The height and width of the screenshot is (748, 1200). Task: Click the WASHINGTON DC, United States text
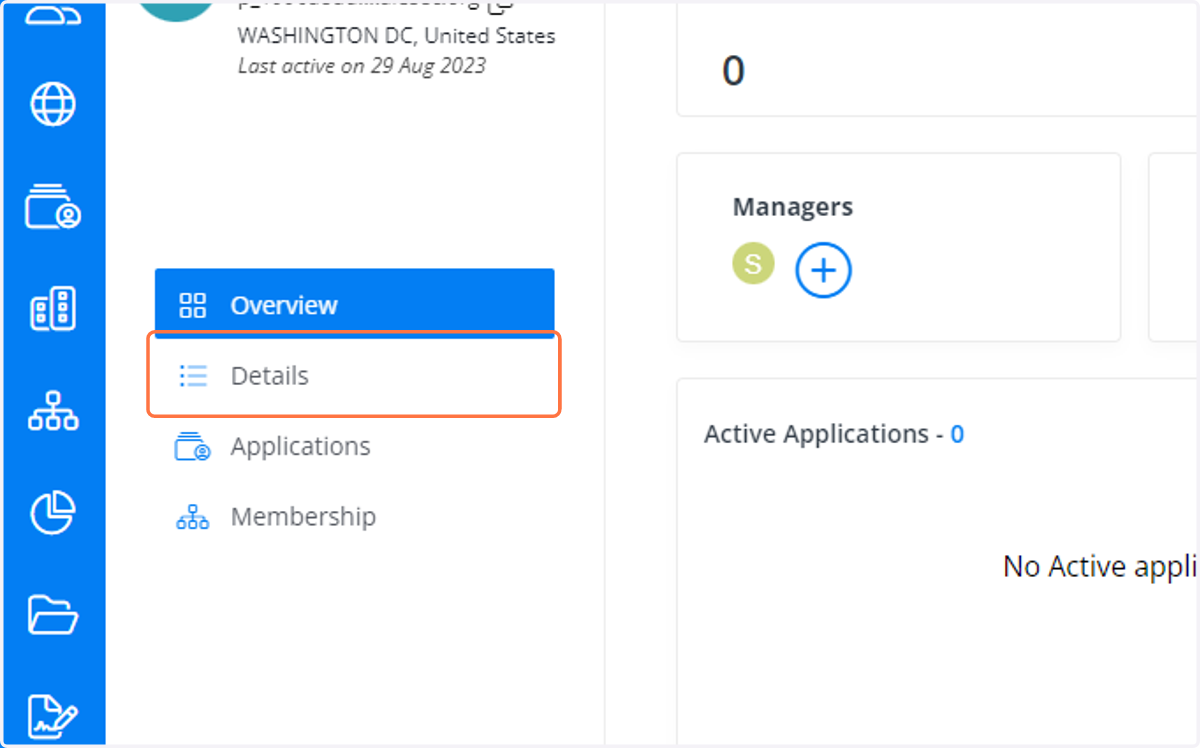point(397,36)
